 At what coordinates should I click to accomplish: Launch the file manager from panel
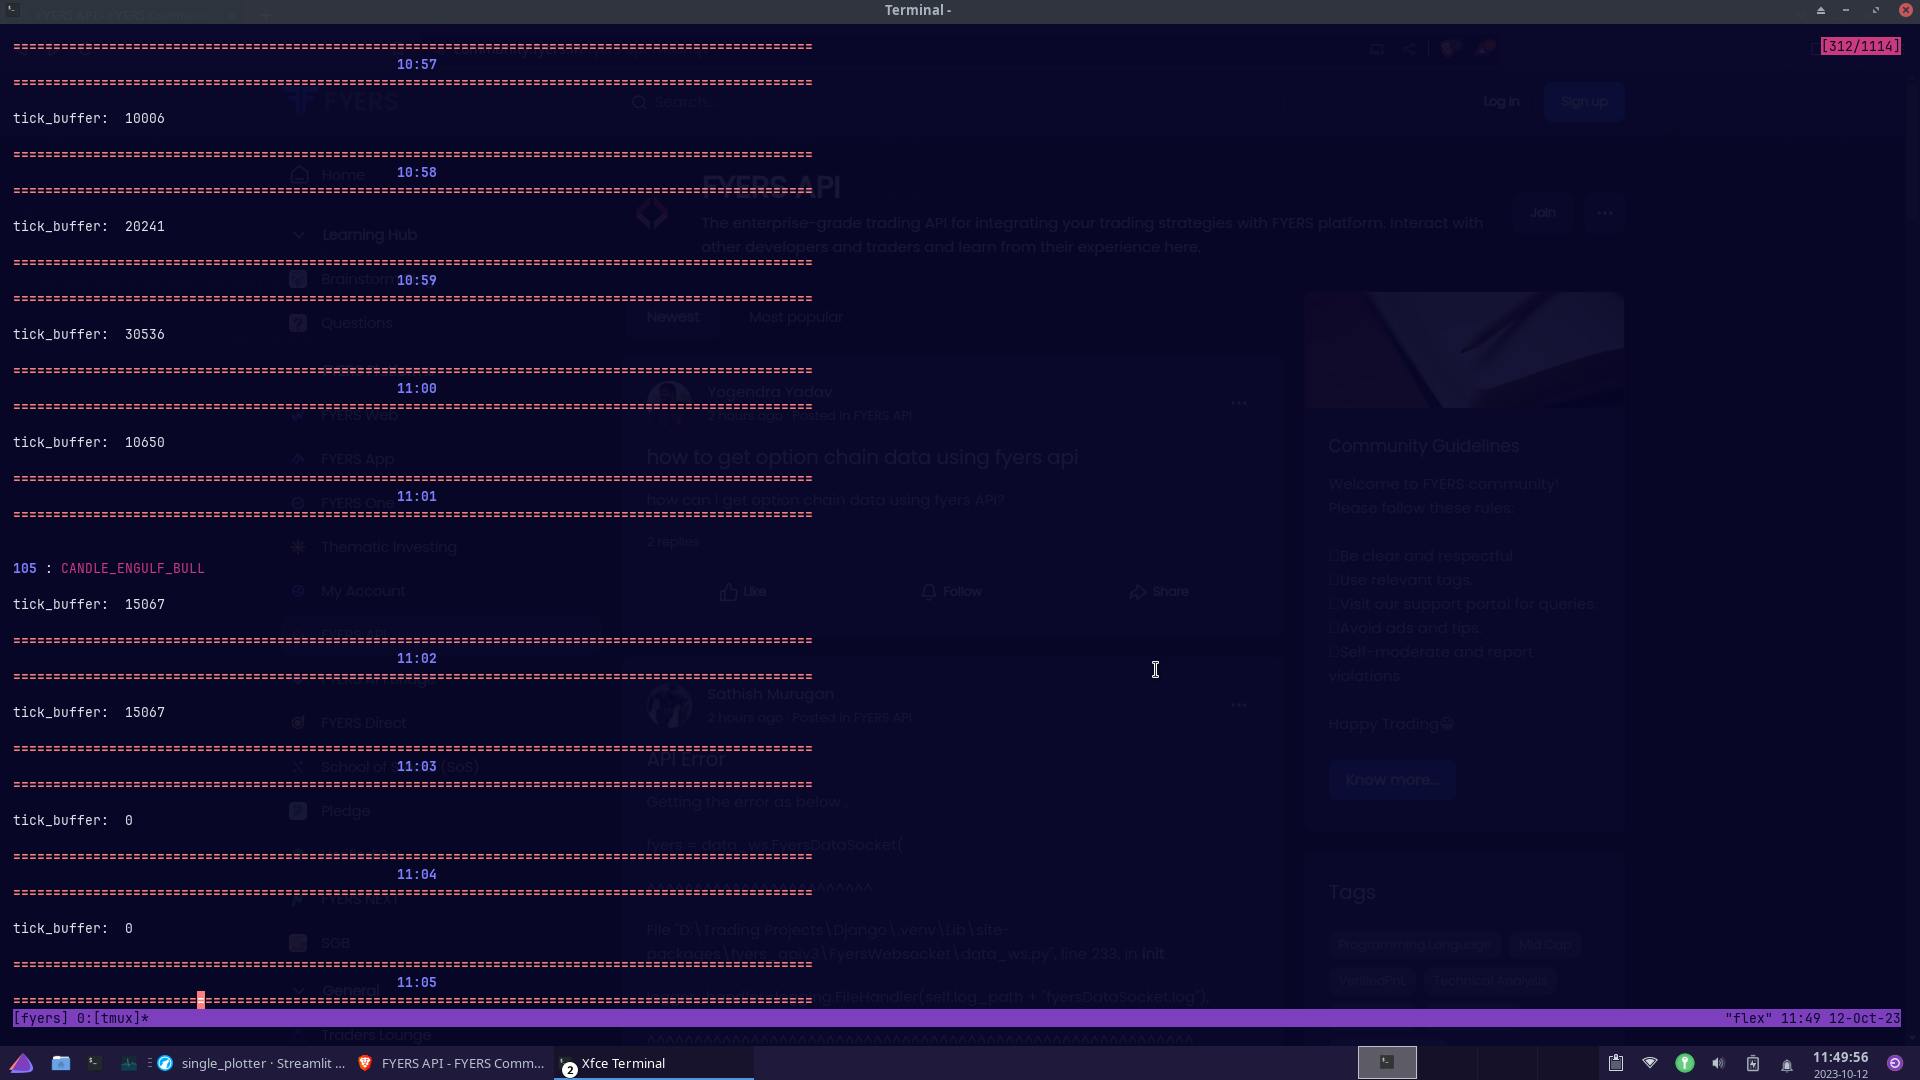(61, 1063)
